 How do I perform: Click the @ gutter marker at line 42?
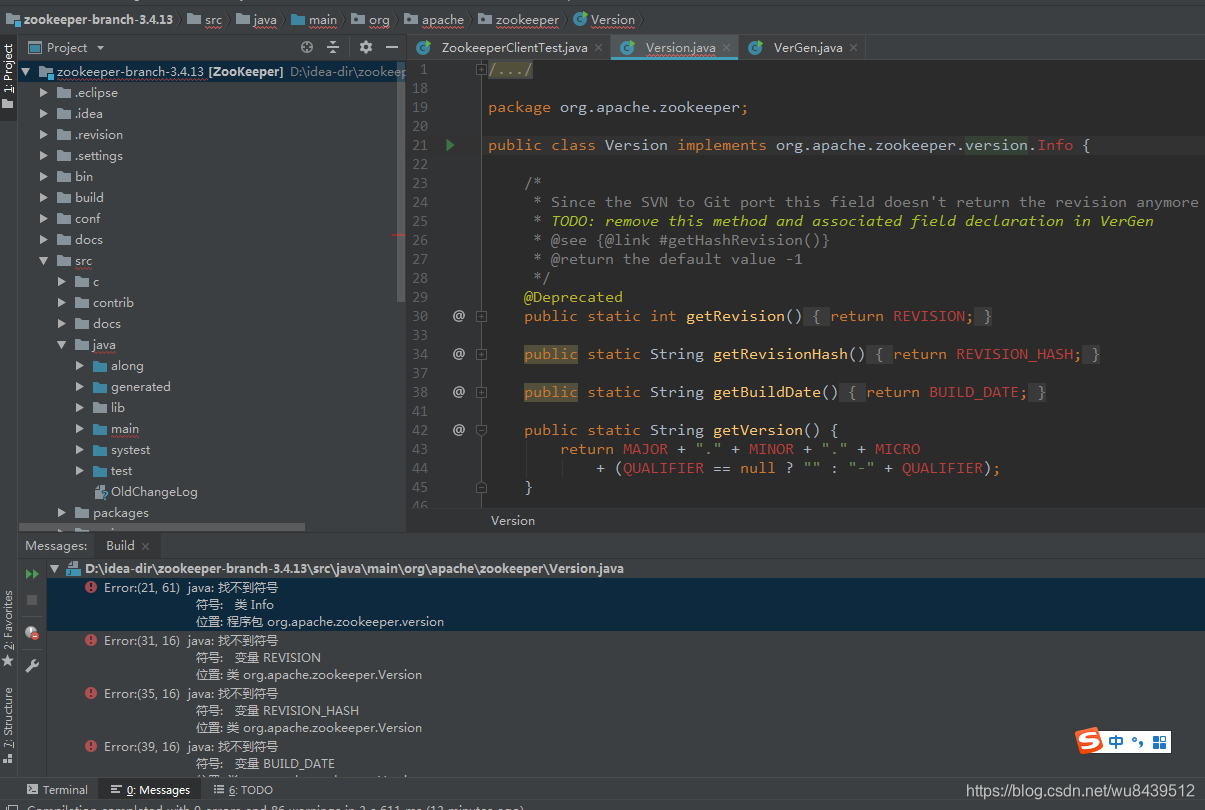(x=459, y=430)
